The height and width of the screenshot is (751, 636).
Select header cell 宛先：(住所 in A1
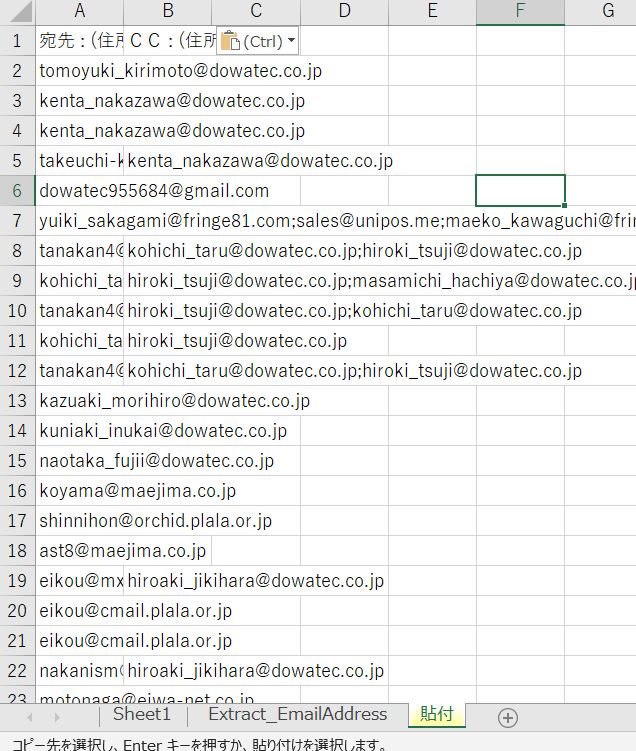(x=80, y=41)
